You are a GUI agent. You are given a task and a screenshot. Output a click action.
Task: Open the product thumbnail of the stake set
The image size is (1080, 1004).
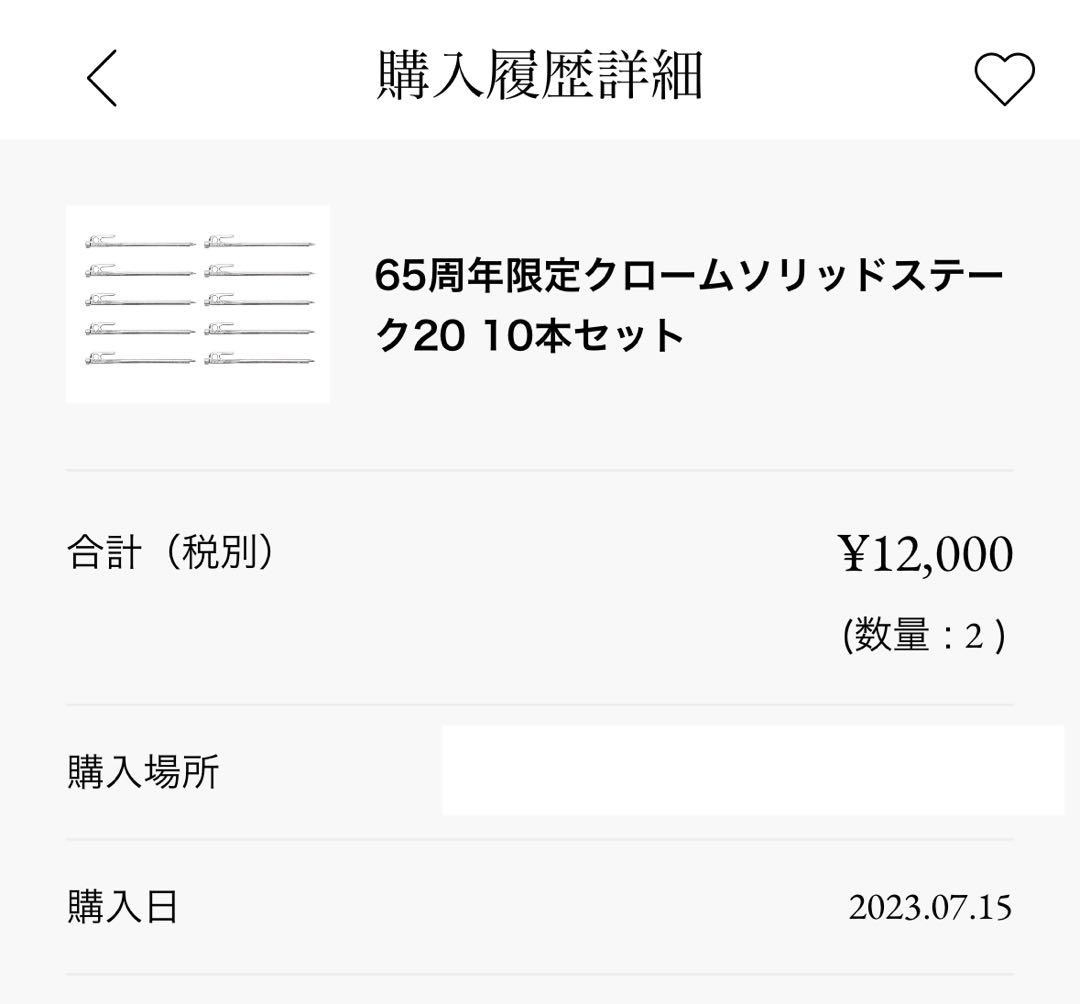pos(196,302)
